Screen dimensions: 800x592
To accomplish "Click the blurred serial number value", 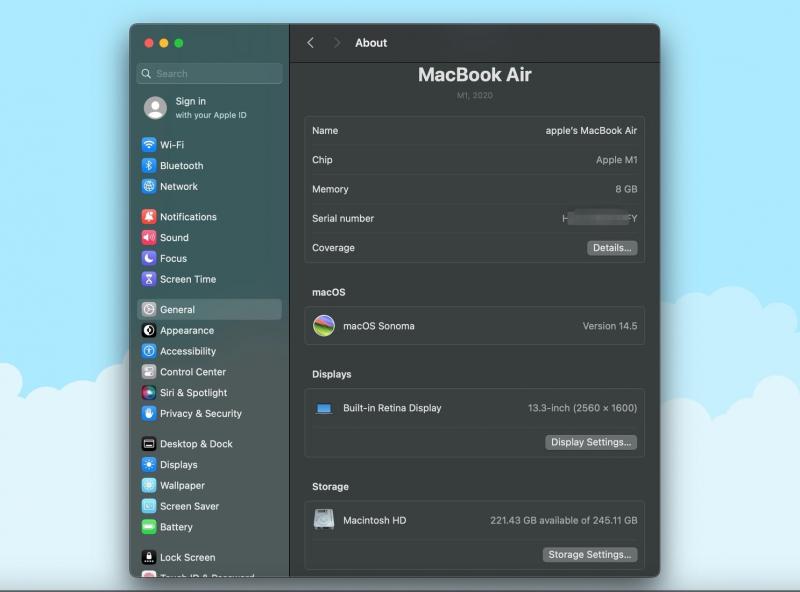I will [599, 218].
